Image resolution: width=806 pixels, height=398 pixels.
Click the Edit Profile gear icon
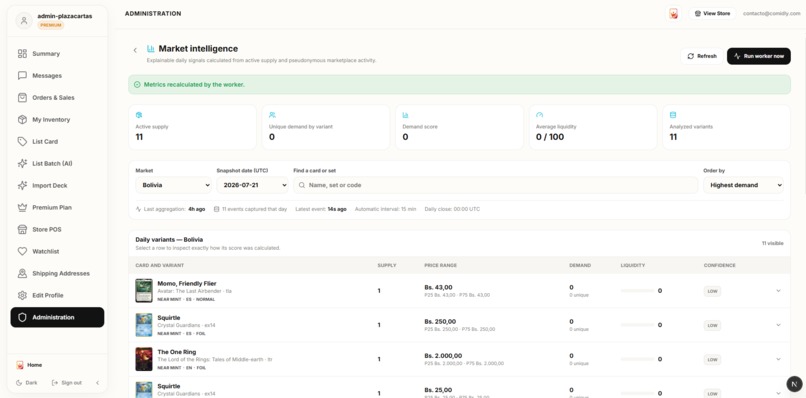[x=22, y=295]
